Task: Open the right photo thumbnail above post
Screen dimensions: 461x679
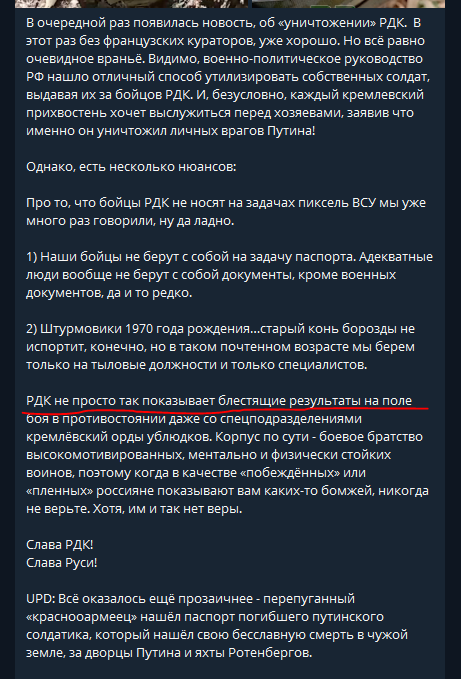Action: (x=348, y=3)
